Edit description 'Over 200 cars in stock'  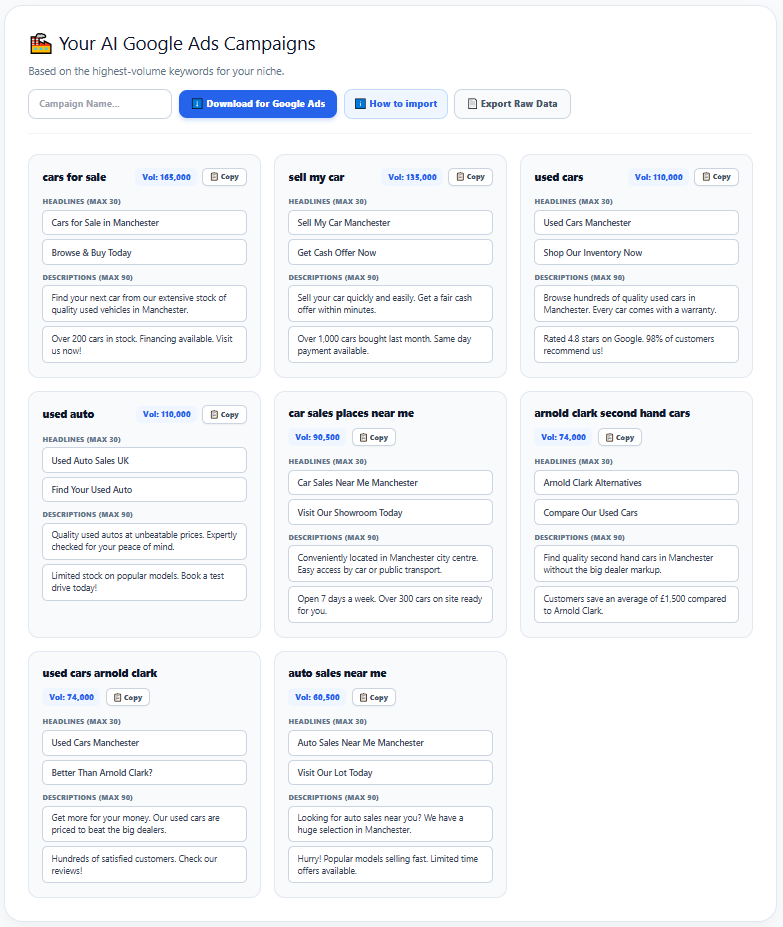144,345
